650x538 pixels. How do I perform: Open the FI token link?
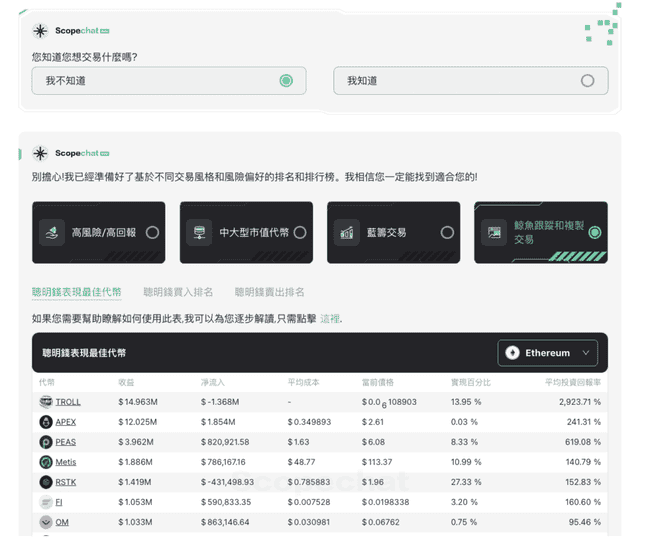(x=59, y=502)
